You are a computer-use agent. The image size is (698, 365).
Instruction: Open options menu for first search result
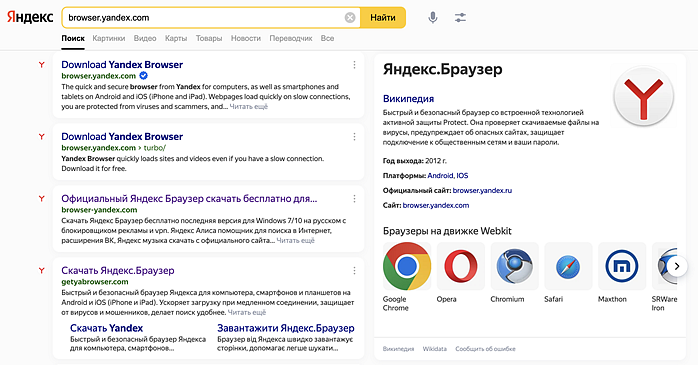click(x=354, y=65)
